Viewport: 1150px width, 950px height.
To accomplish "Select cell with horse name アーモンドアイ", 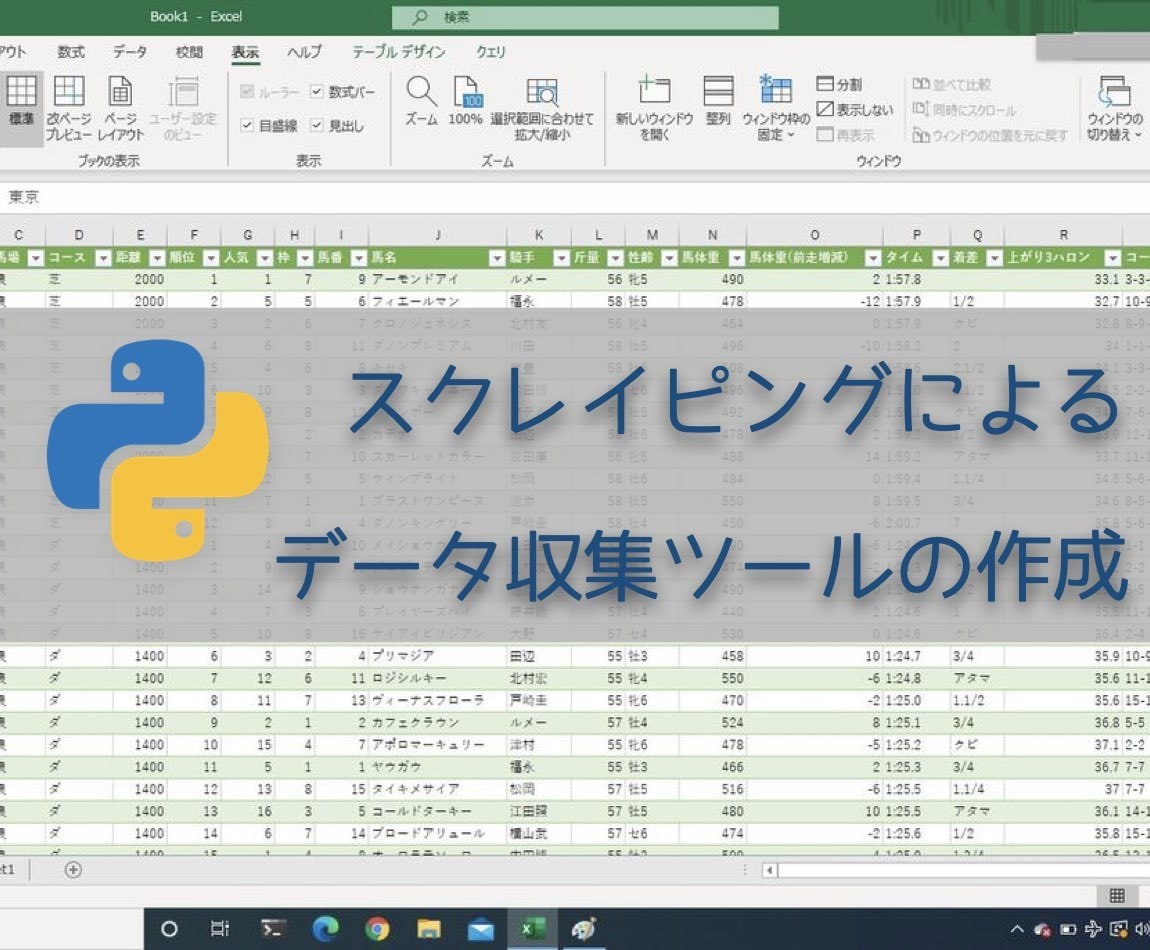I will tap(438, 279).
